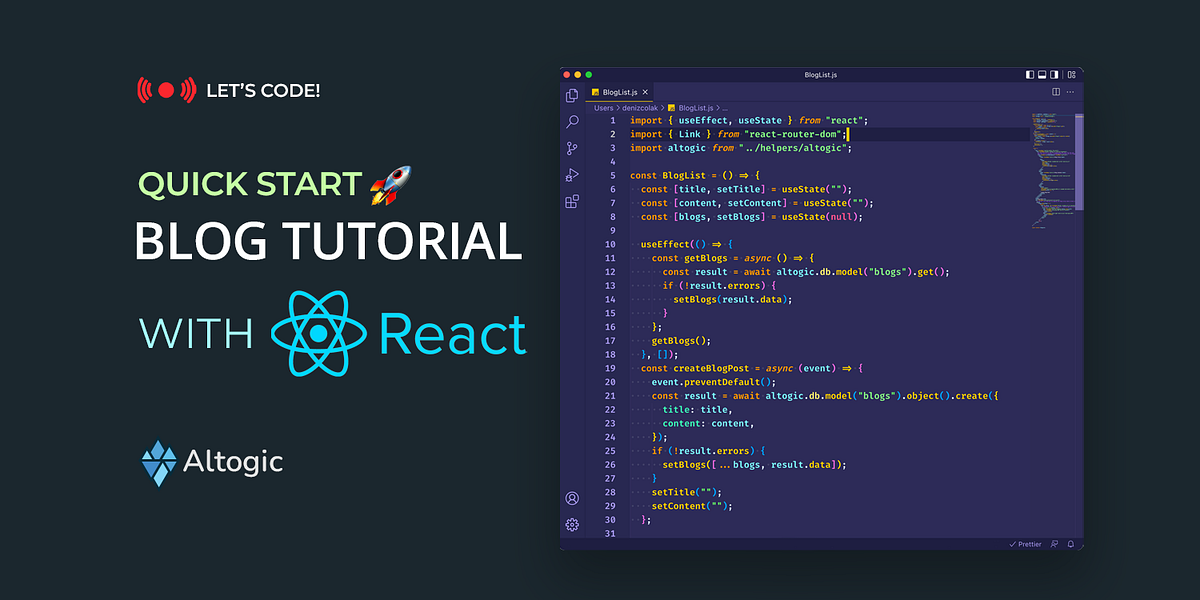Select the BlogList.js editor tab
The height and width of the screenshot is (600, 1200).
[620, 92]
